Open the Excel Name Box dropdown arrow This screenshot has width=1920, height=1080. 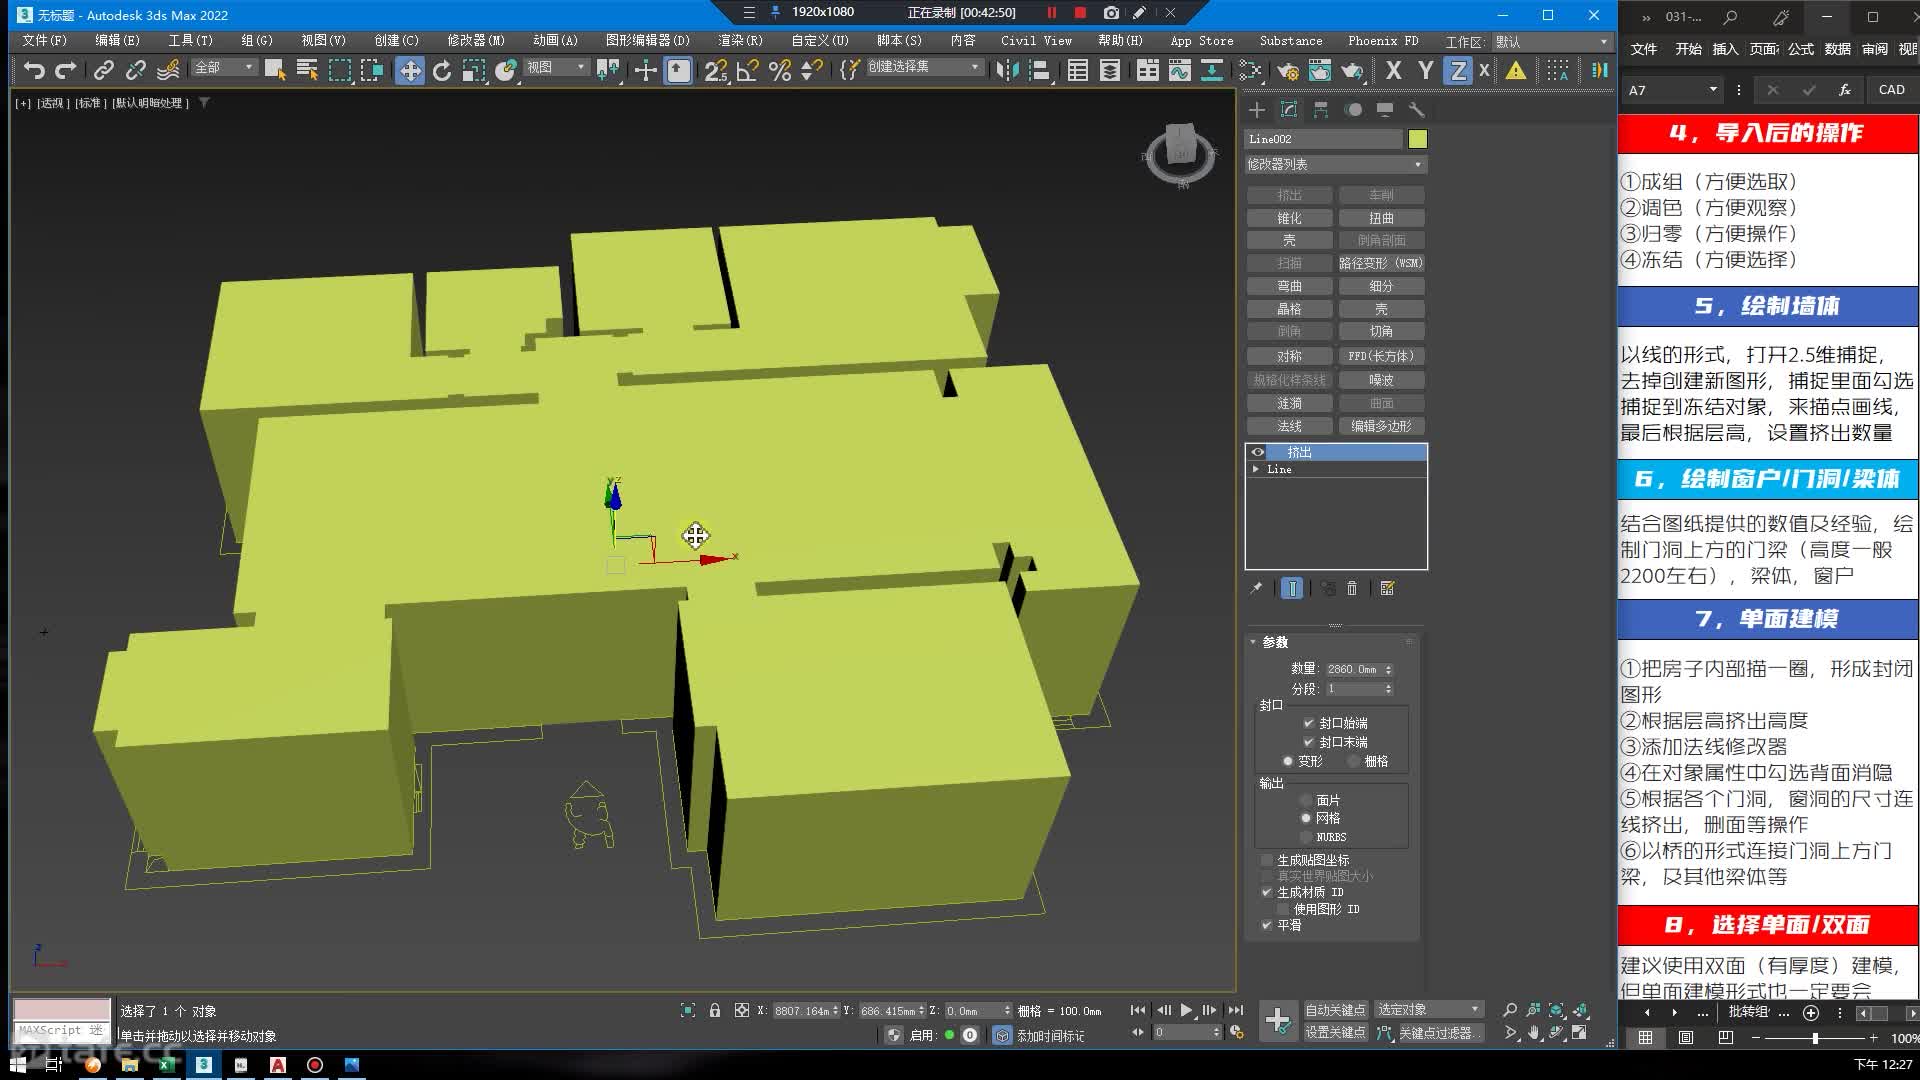click(1713, 90)
